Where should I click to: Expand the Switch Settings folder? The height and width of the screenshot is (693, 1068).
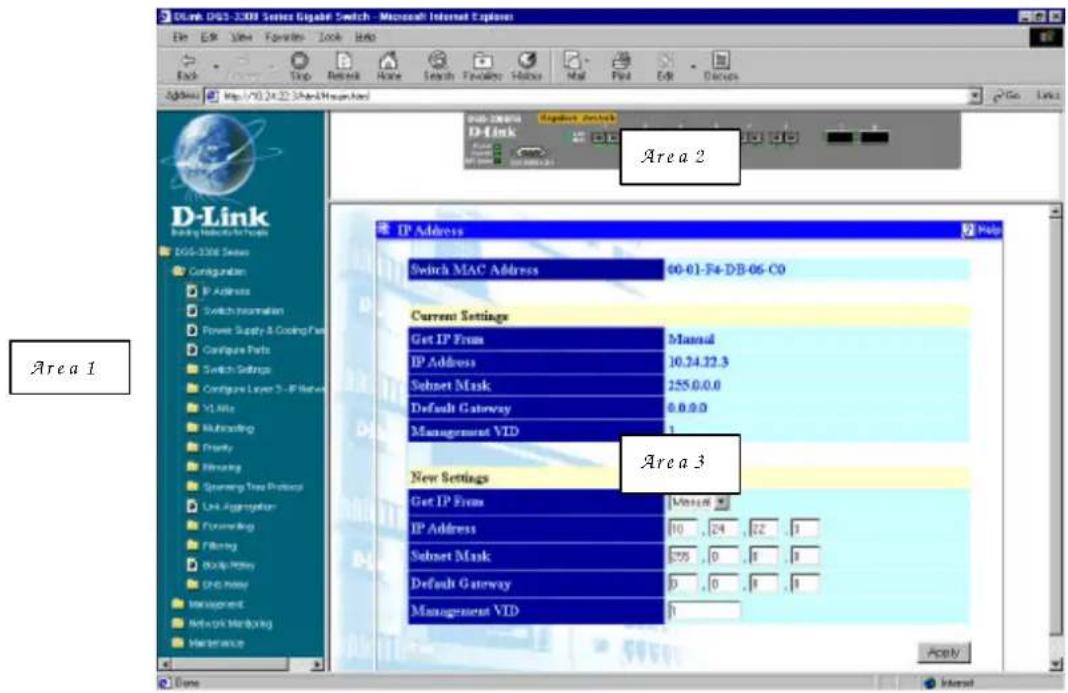tap(229, 369)
